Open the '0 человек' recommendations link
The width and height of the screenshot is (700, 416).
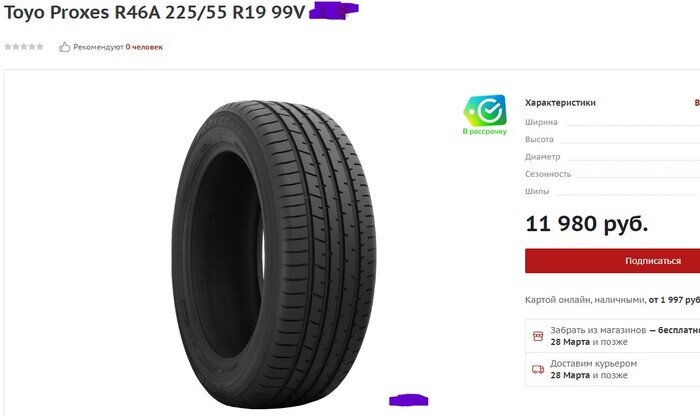(144, 47)
